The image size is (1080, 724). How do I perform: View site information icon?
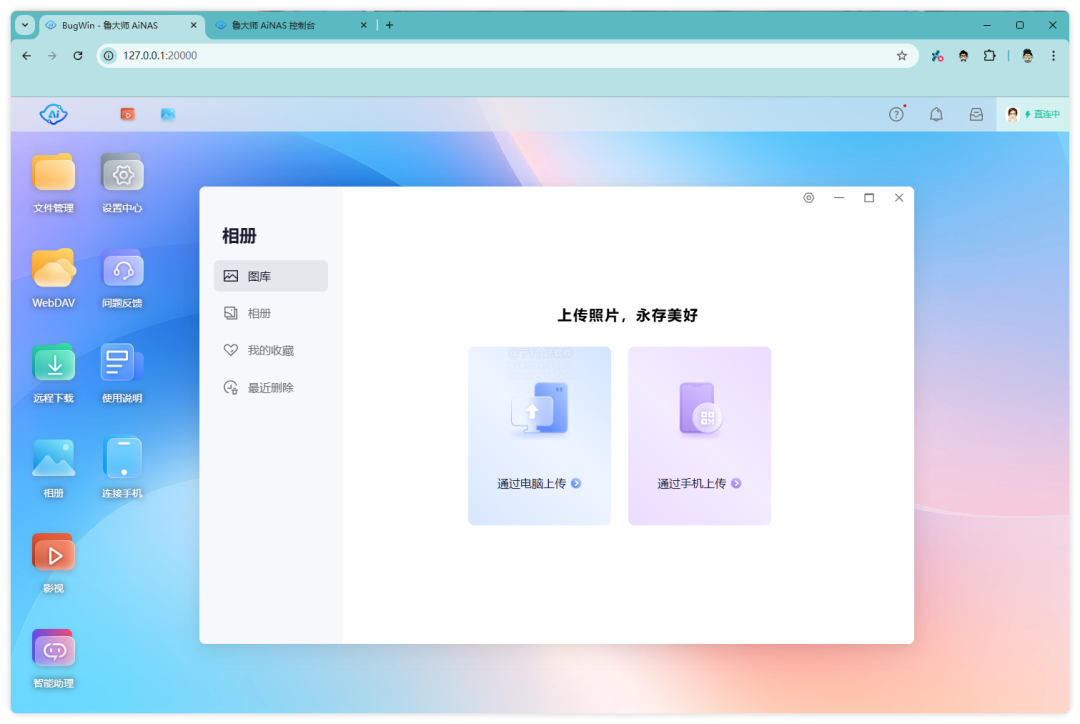[109, 56]
